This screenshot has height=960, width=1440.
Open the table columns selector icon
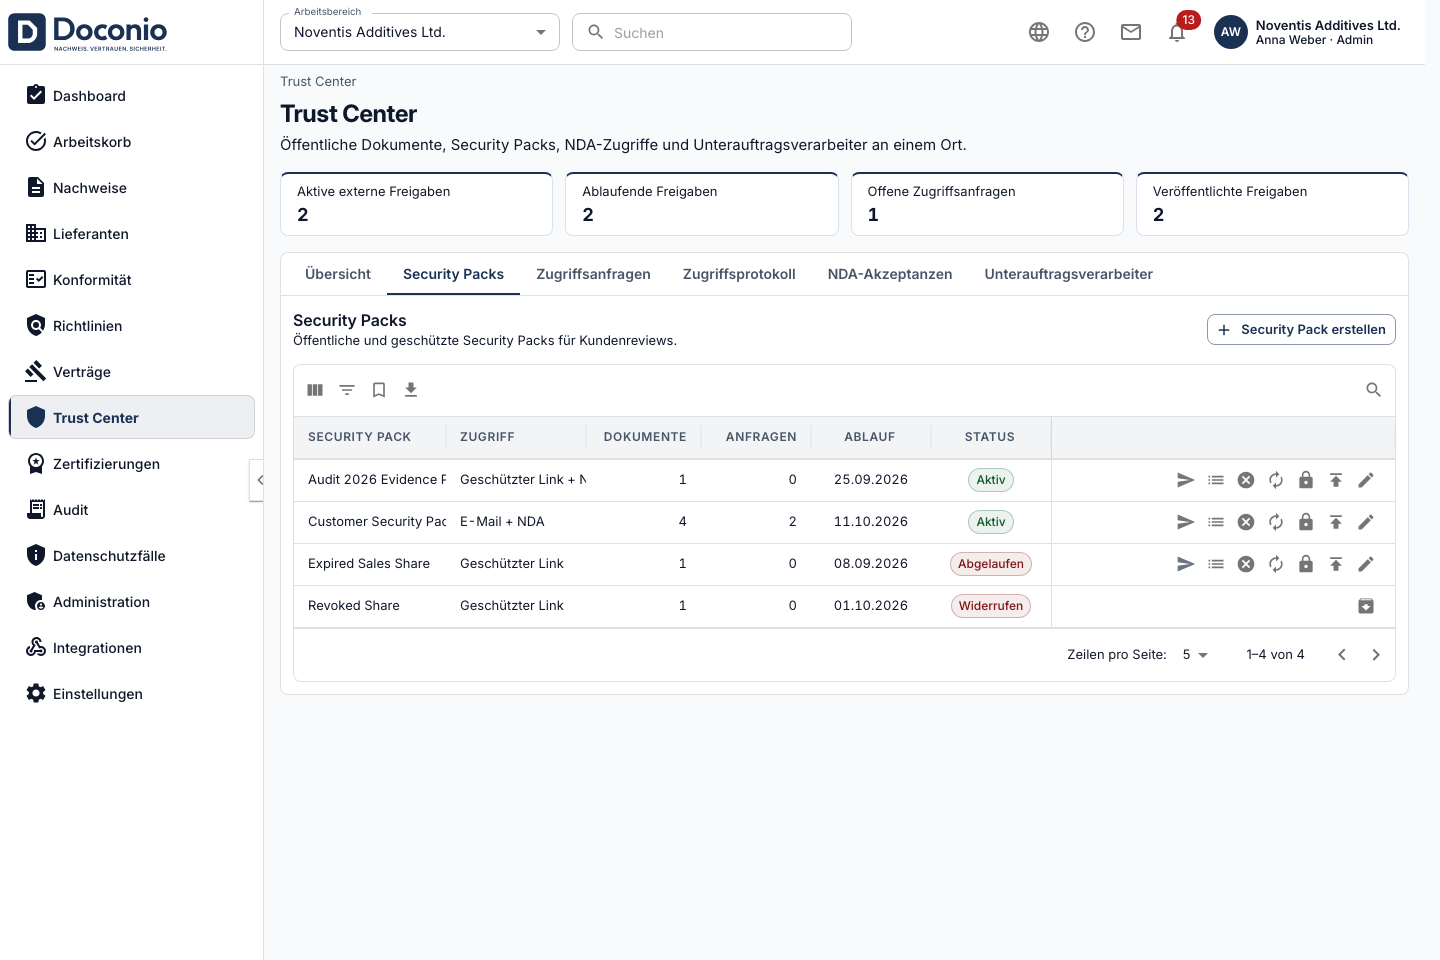click(315, 390)
